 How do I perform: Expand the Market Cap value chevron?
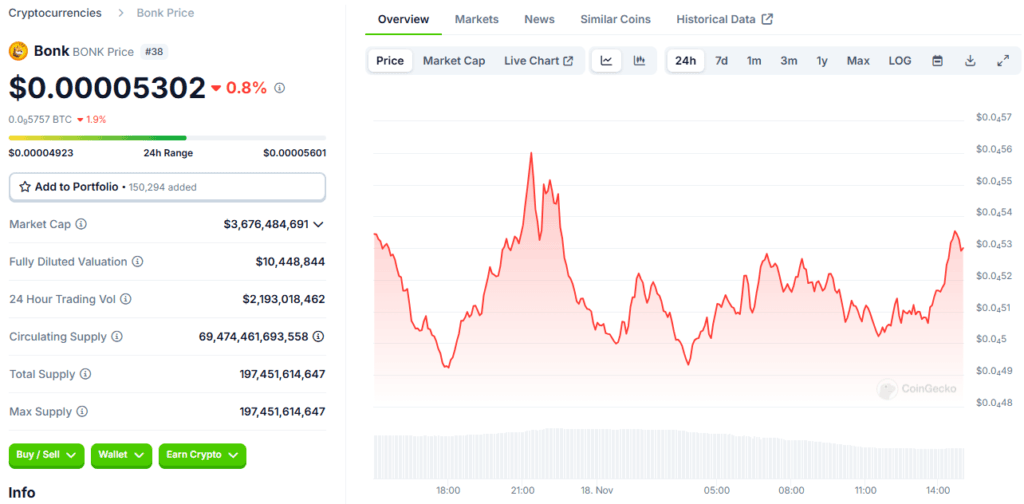(318, 224)
